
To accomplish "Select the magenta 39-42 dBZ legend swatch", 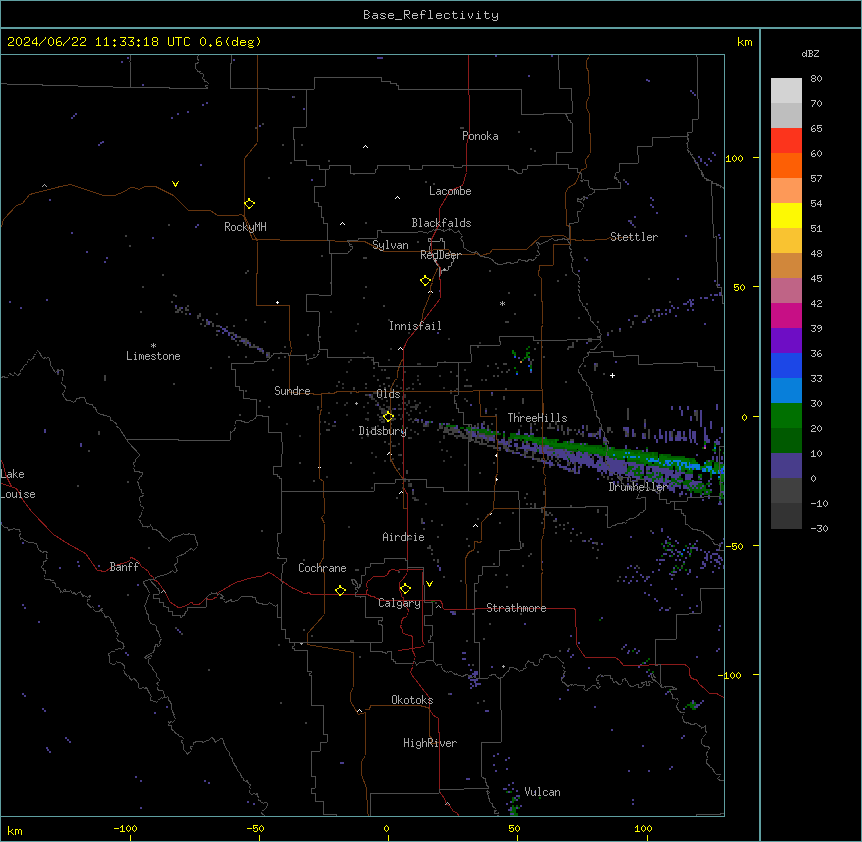I will [786, 315].
